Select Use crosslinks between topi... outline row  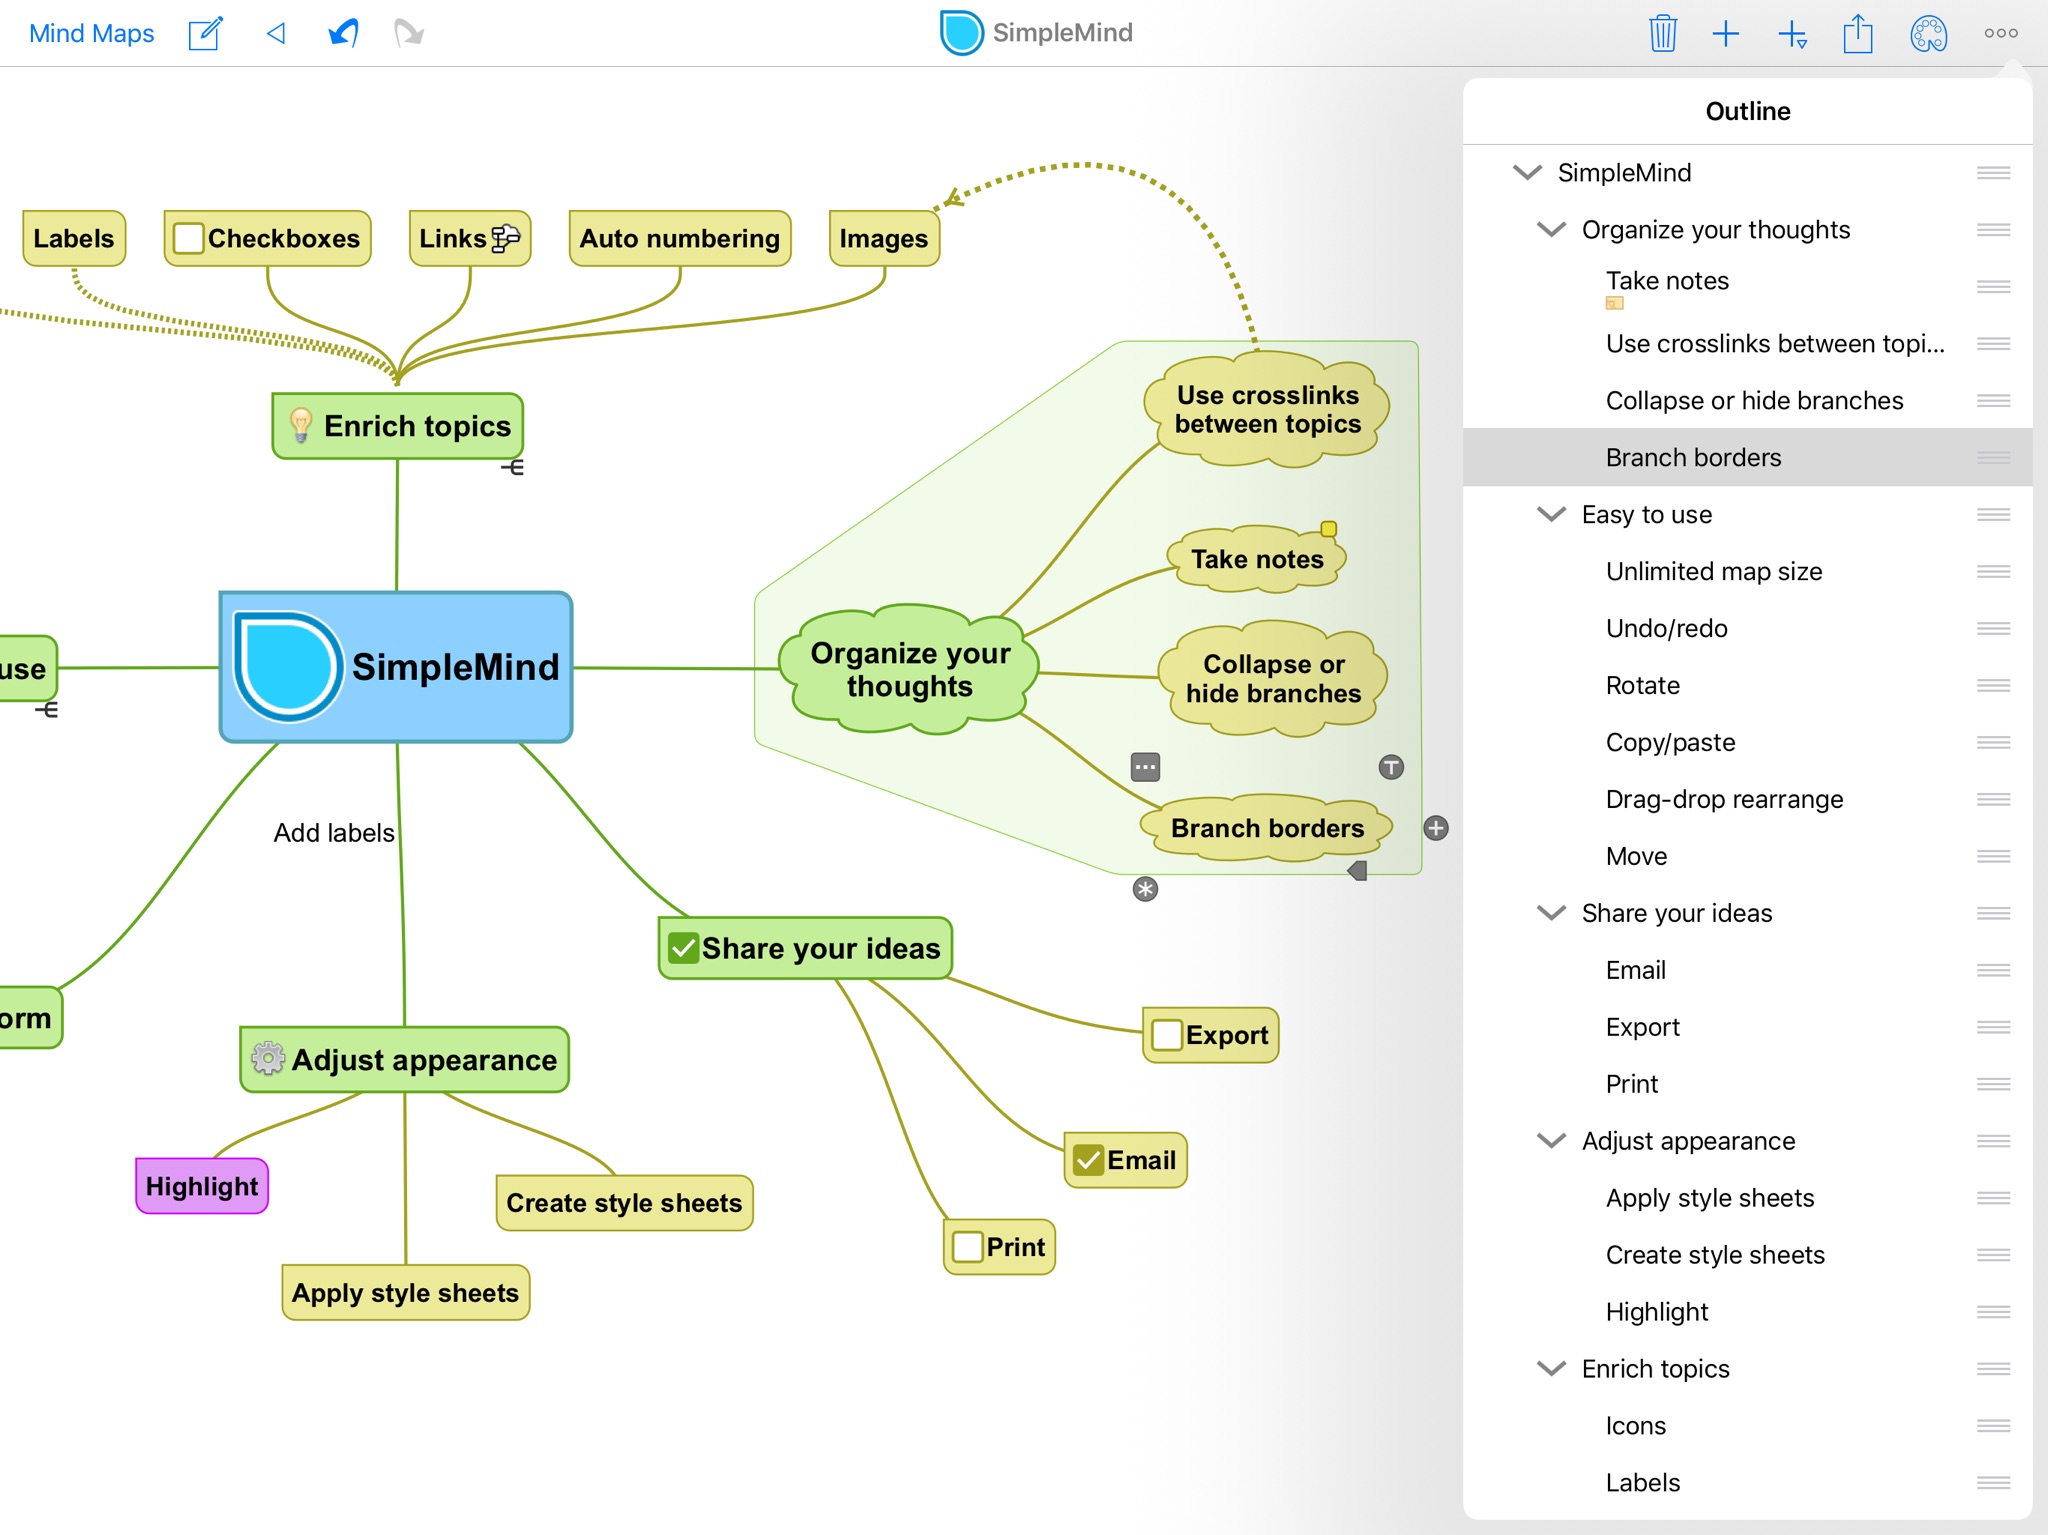point(1748,343)
